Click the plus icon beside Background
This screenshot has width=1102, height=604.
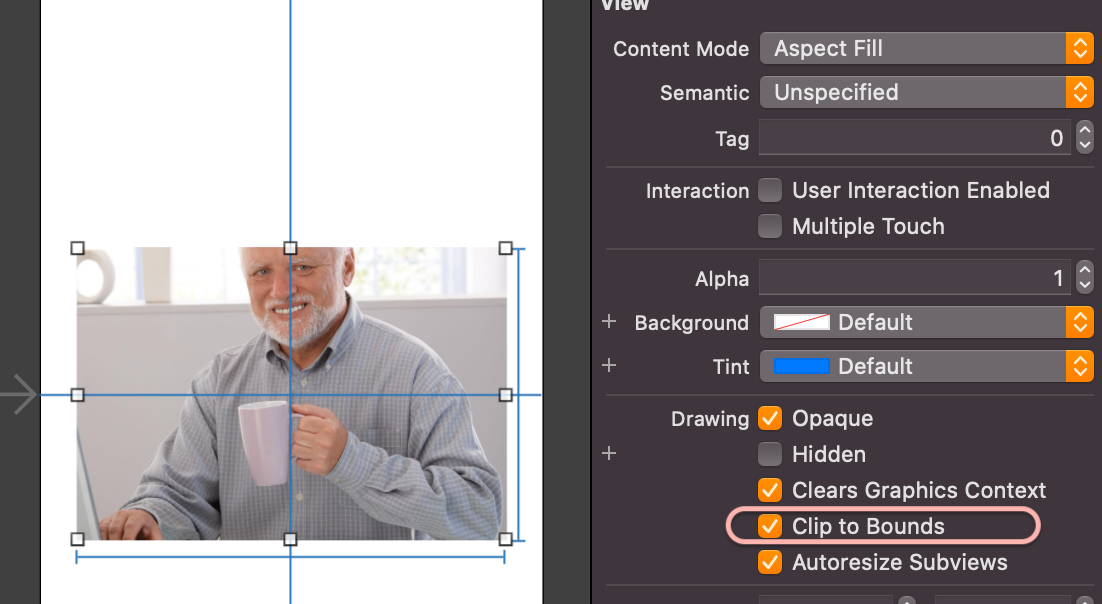[609, 322]
